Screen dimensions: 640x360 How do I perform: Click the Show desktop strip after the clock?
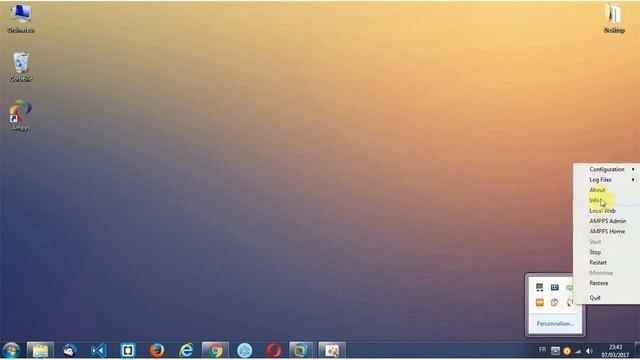point(637,350)
